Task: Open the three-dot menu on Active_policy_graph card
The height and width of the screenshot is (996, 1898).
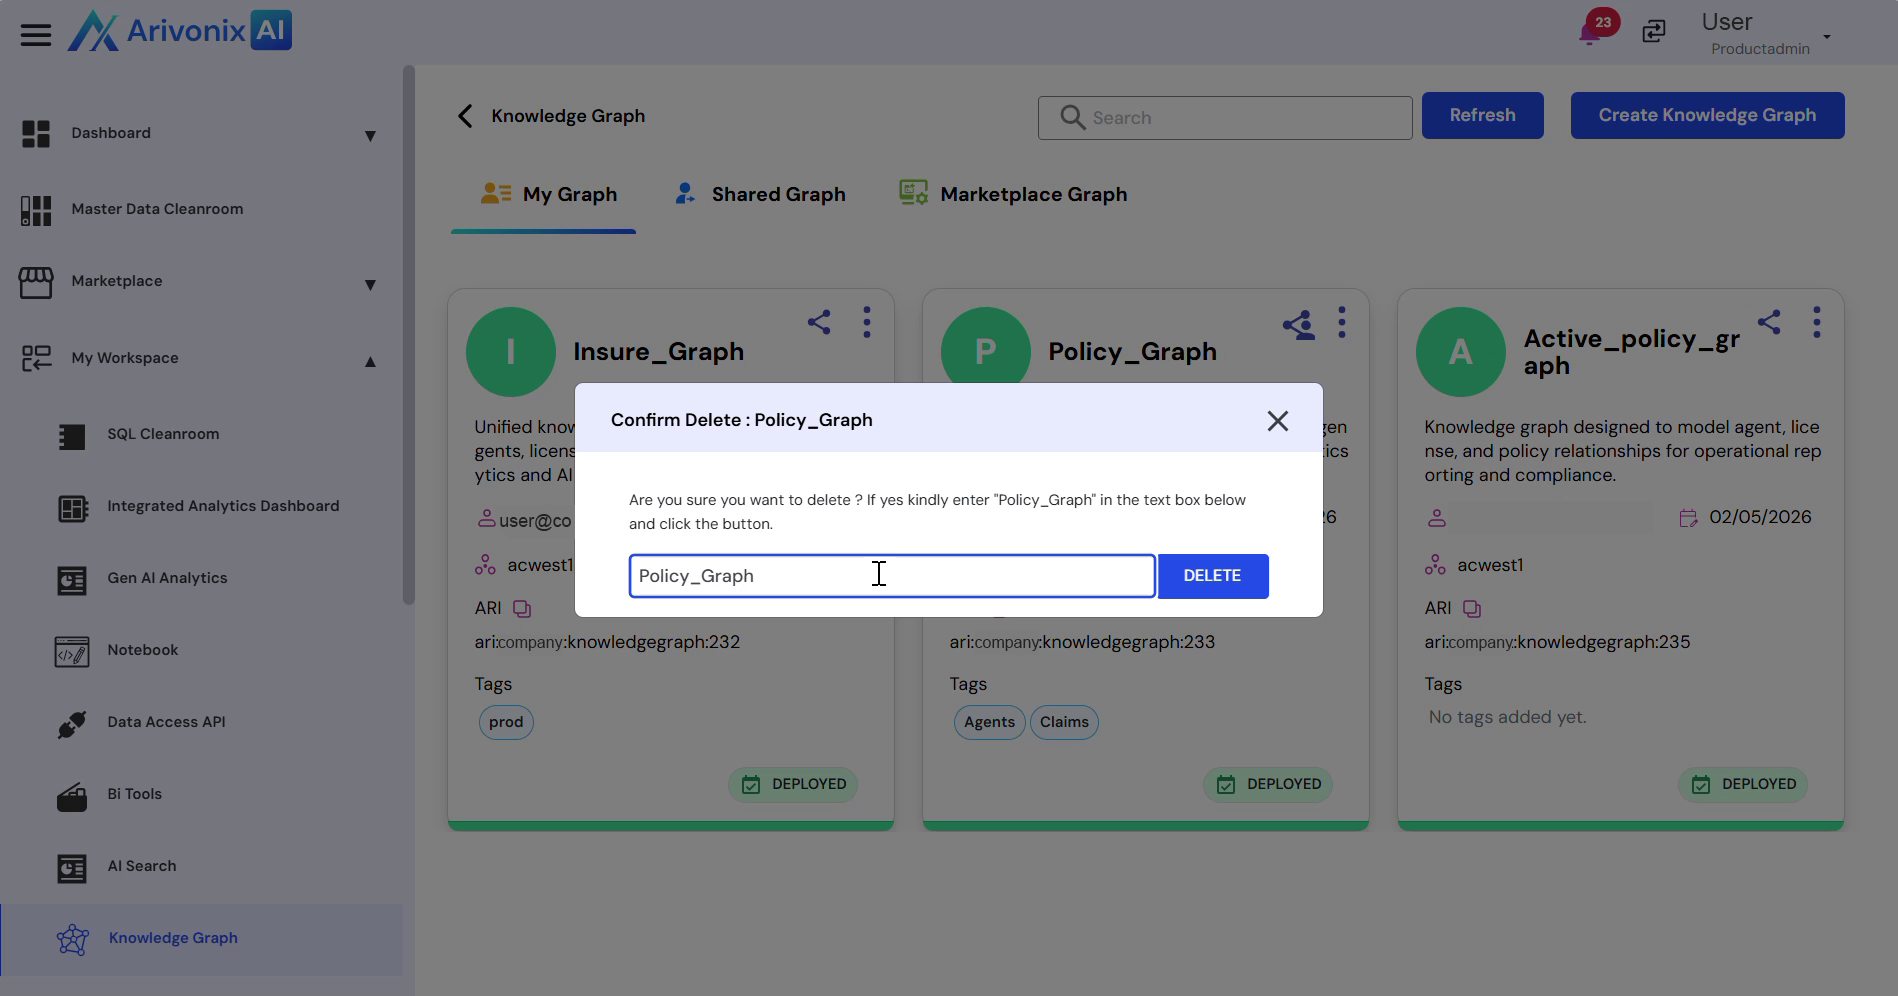Action: 1816,322
